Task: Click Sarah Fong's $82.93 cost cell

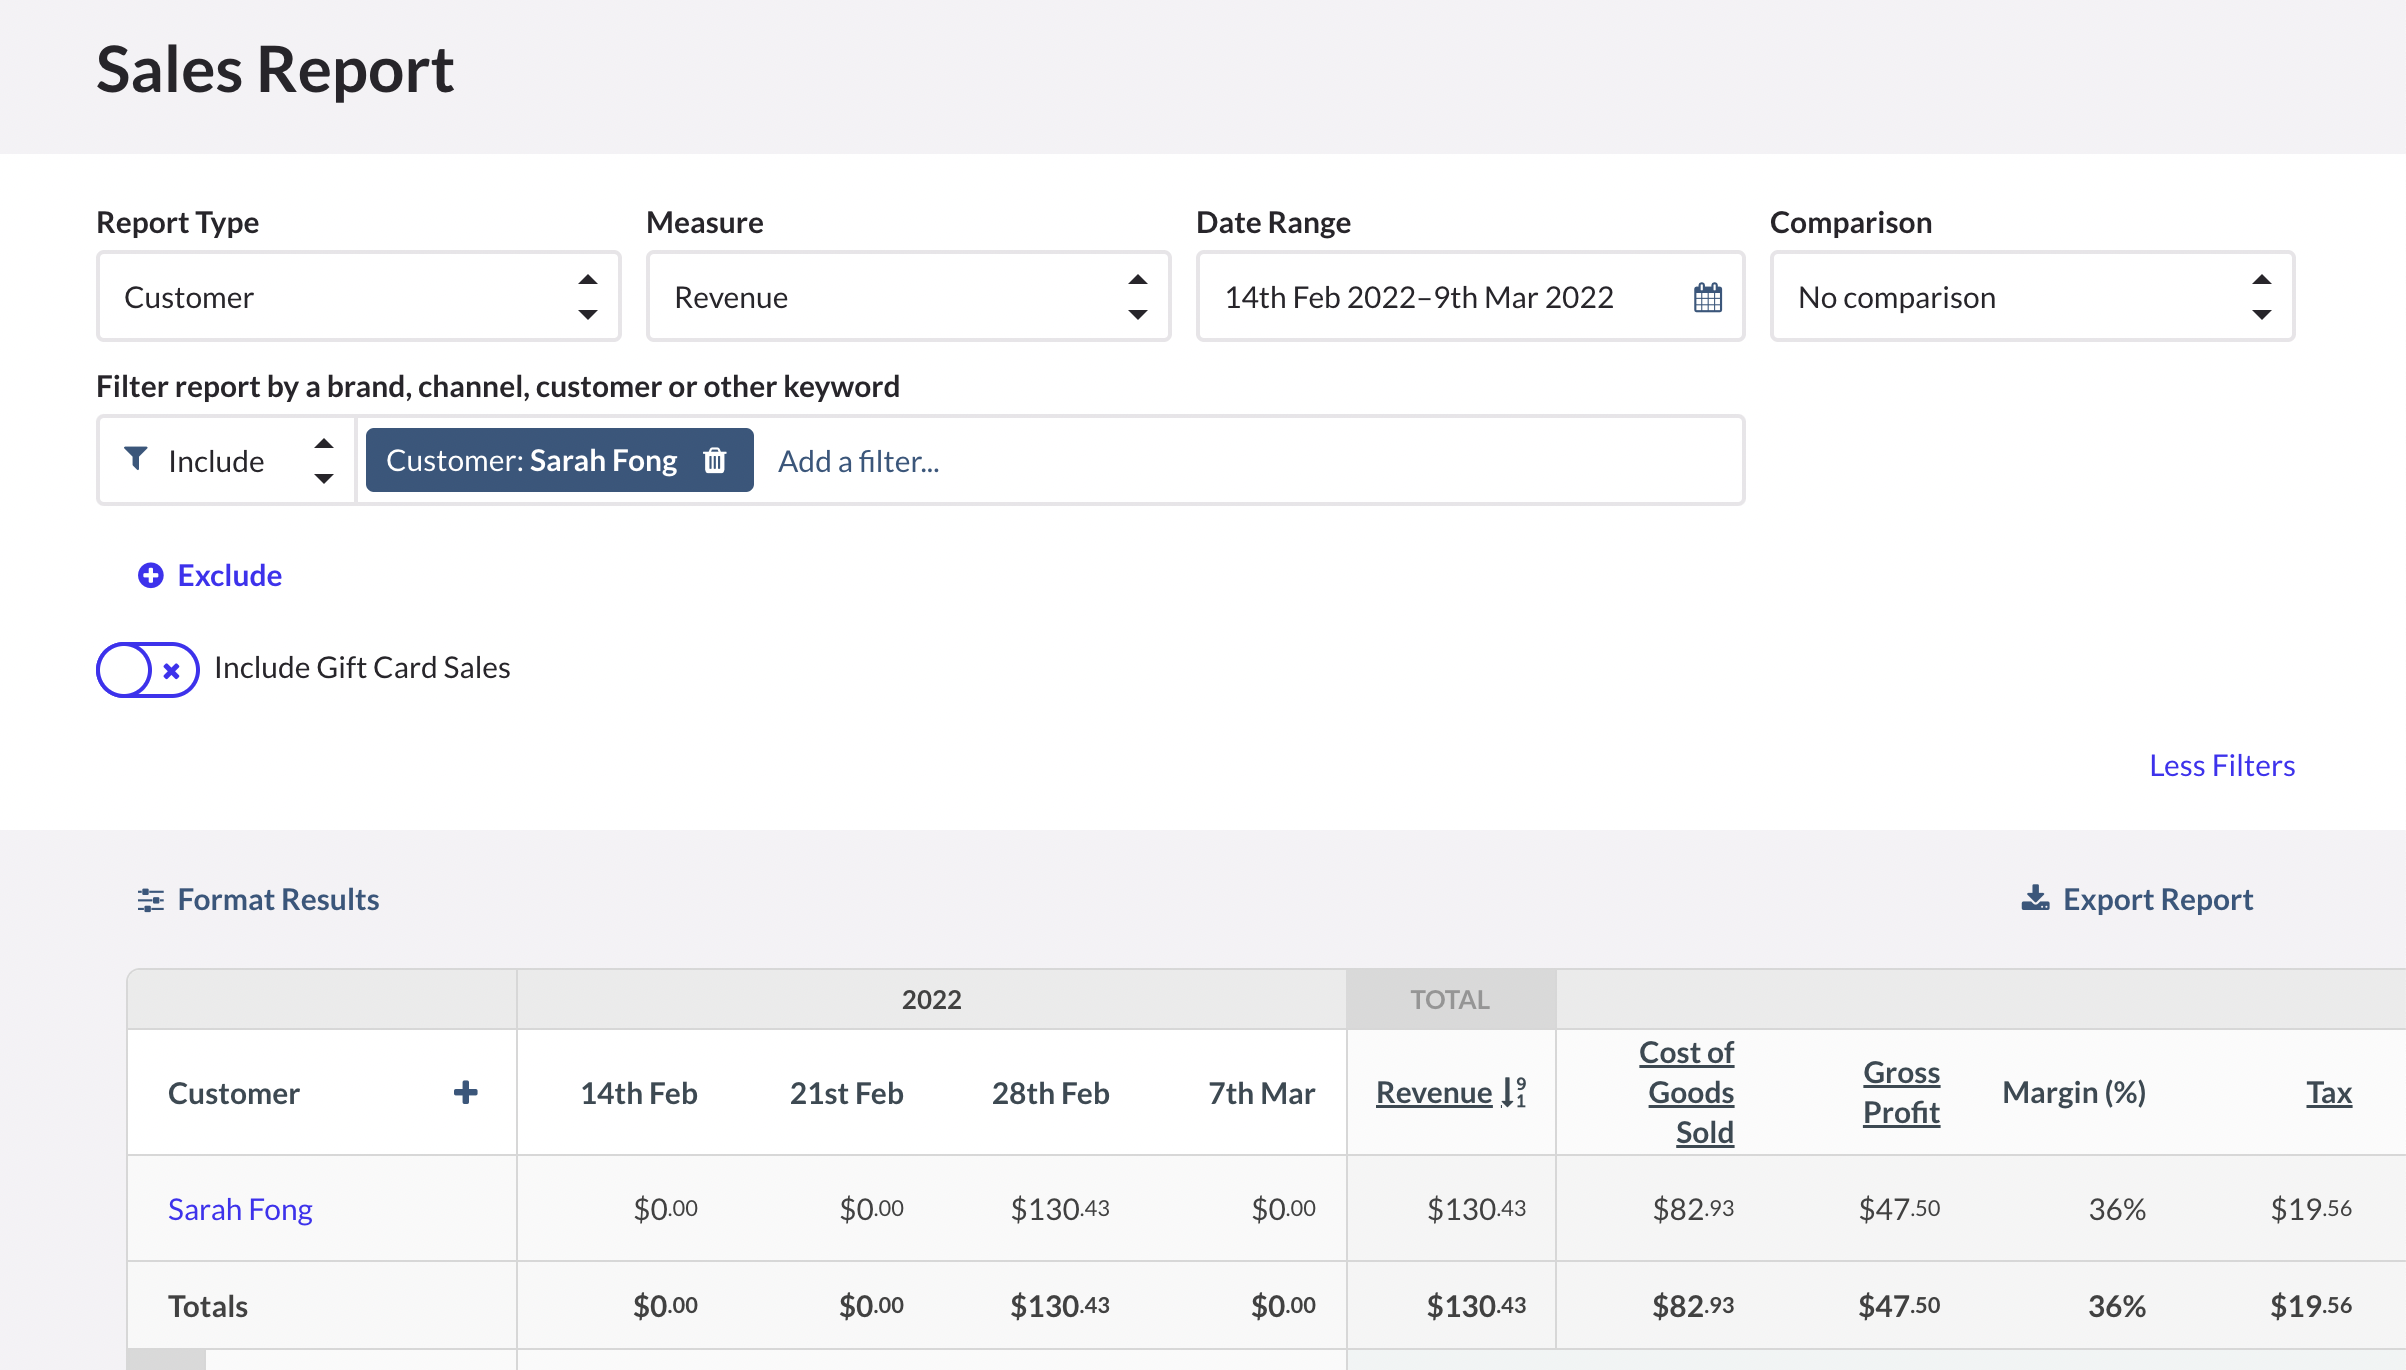Action: point(1693,1209)
